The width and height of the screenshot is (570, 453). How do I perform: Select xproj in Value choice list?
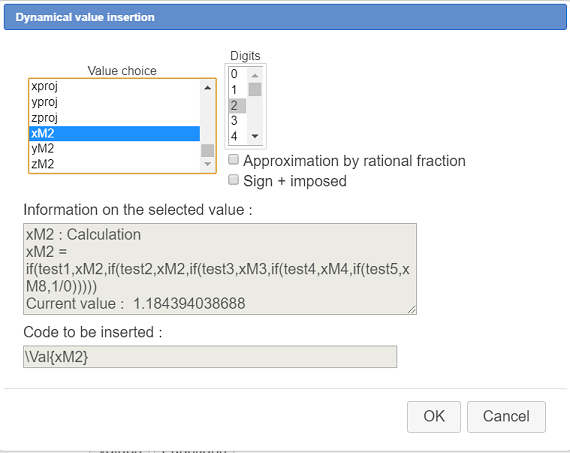pyautogui.click(x=115, y=87)
